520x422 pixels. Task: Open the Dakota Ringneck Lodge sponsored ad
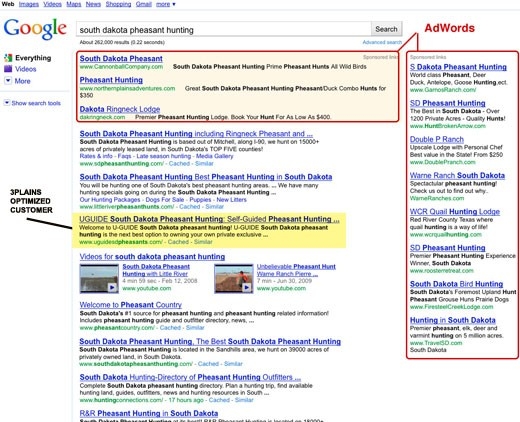pos(120,109)
